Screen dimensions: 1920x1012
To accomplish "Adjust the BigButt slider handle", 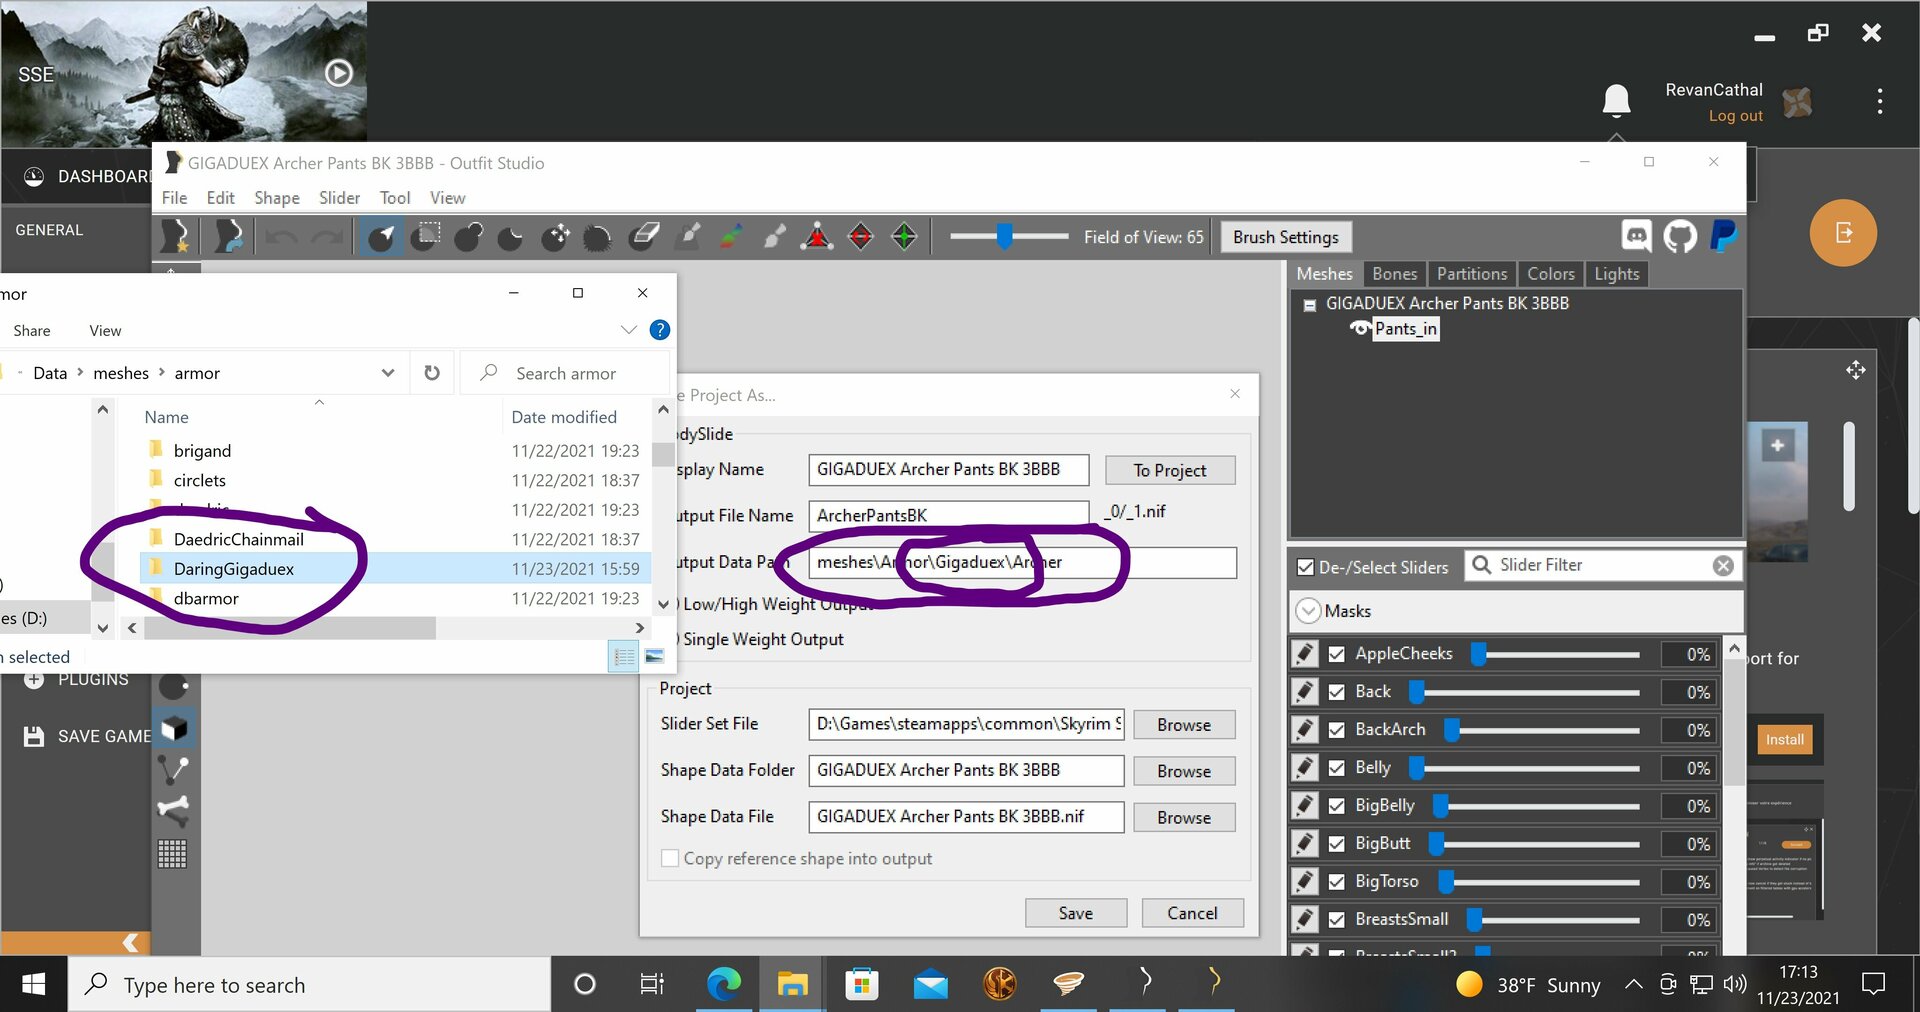I will point(1436,844).
